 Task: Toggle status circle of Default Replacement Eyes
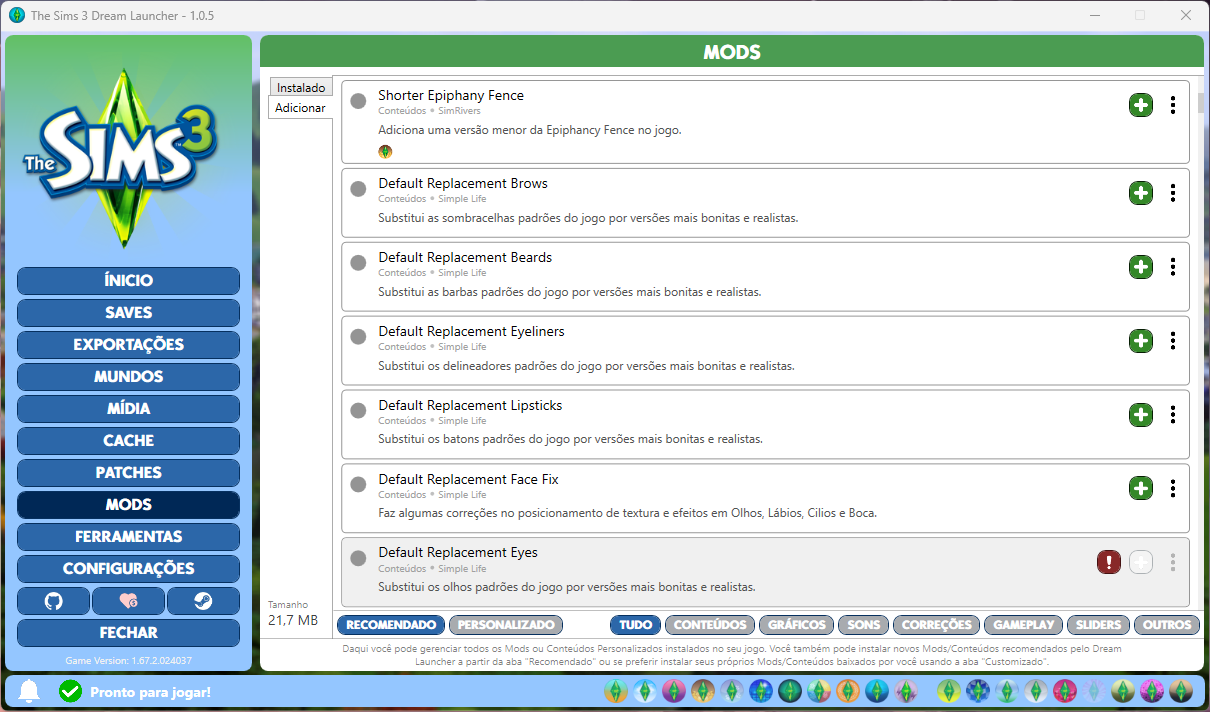pyautogui.click(x=358, y=558)
